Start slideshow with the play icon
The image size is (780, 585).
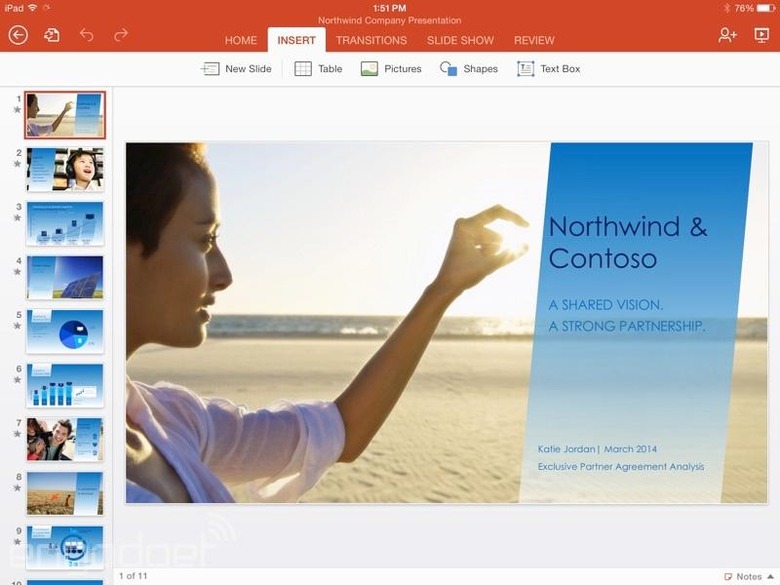click(761, 35)
